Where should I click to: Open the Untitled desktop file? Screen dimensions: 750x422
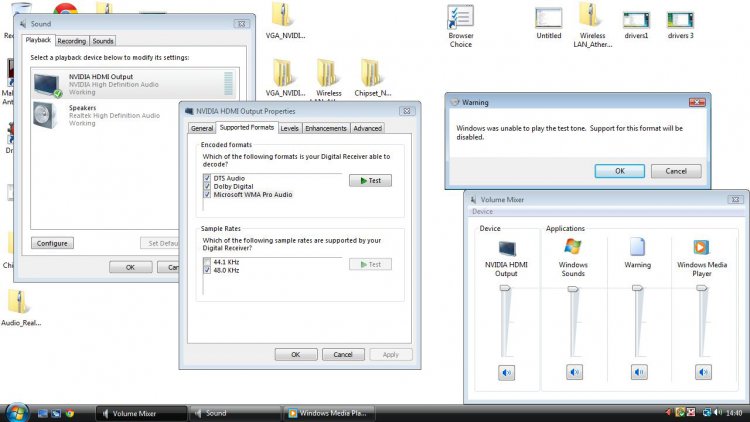tap(548, 23)
